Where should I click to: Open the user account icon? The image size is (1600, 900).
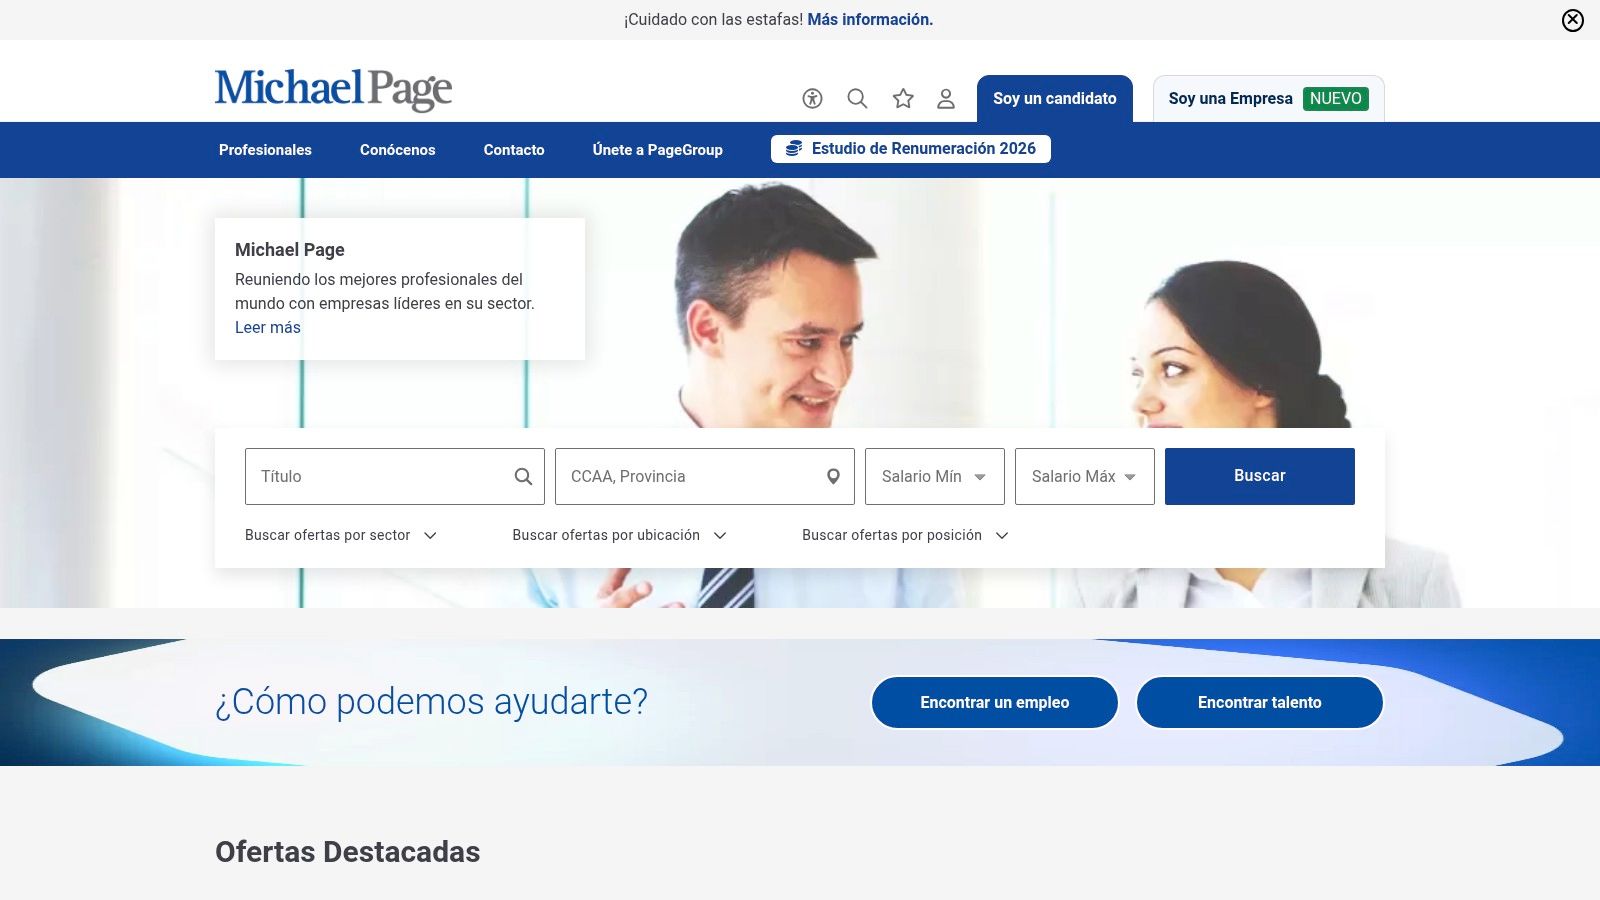(x=946, y=98)
